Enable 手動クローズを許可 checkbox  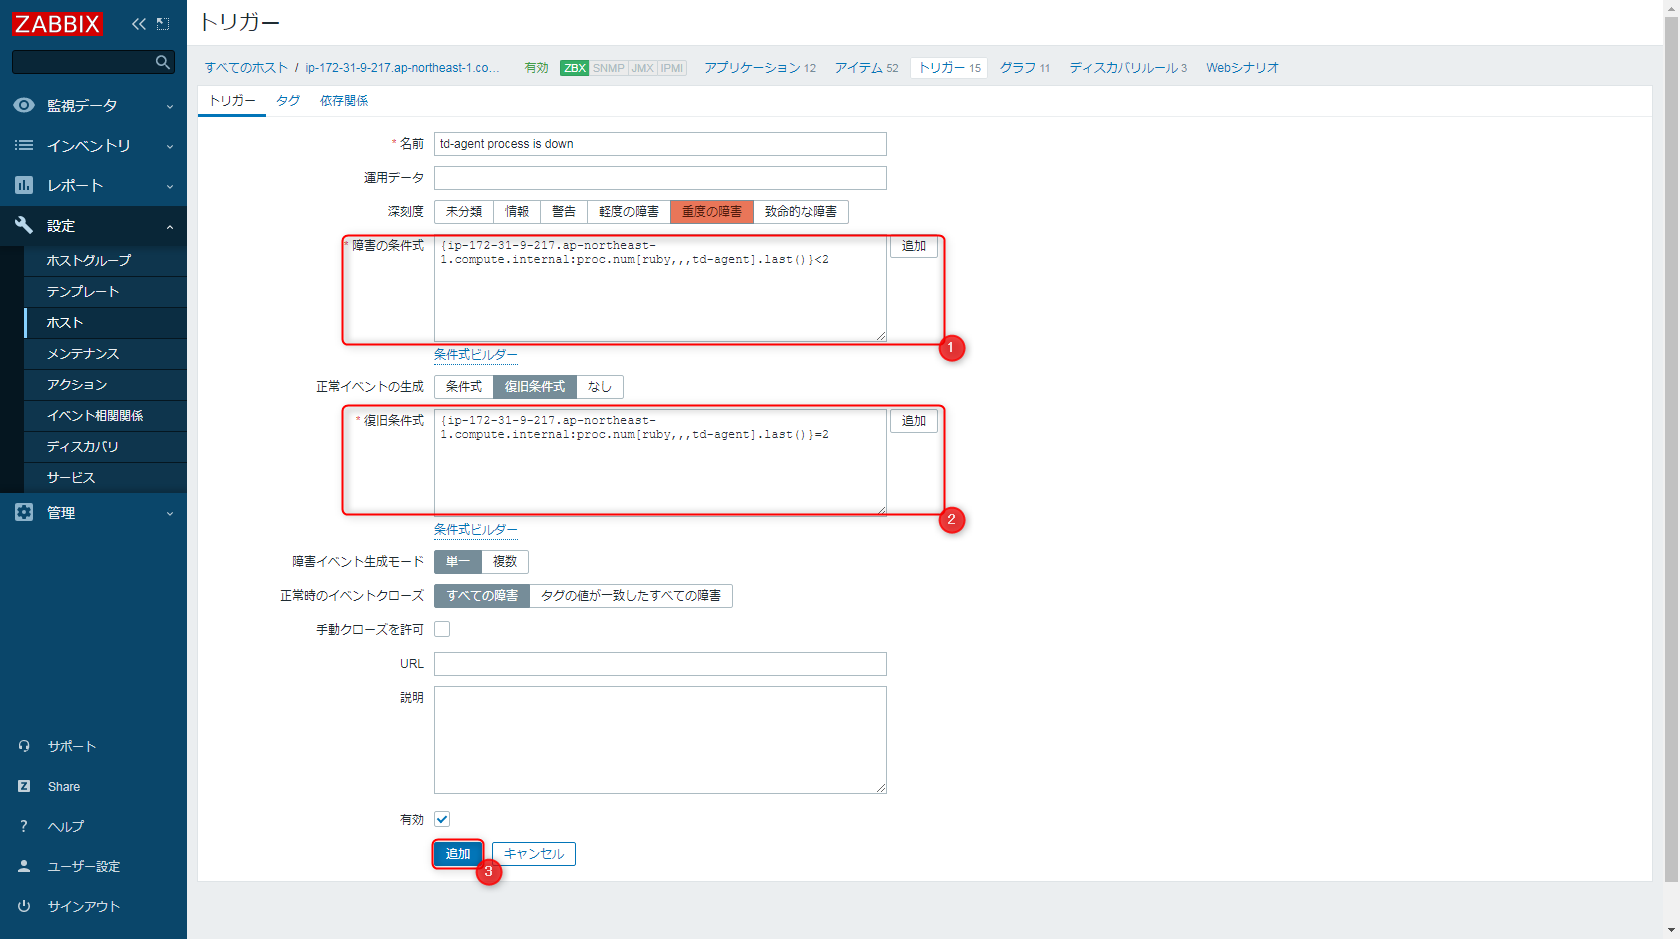click(442, 629)
